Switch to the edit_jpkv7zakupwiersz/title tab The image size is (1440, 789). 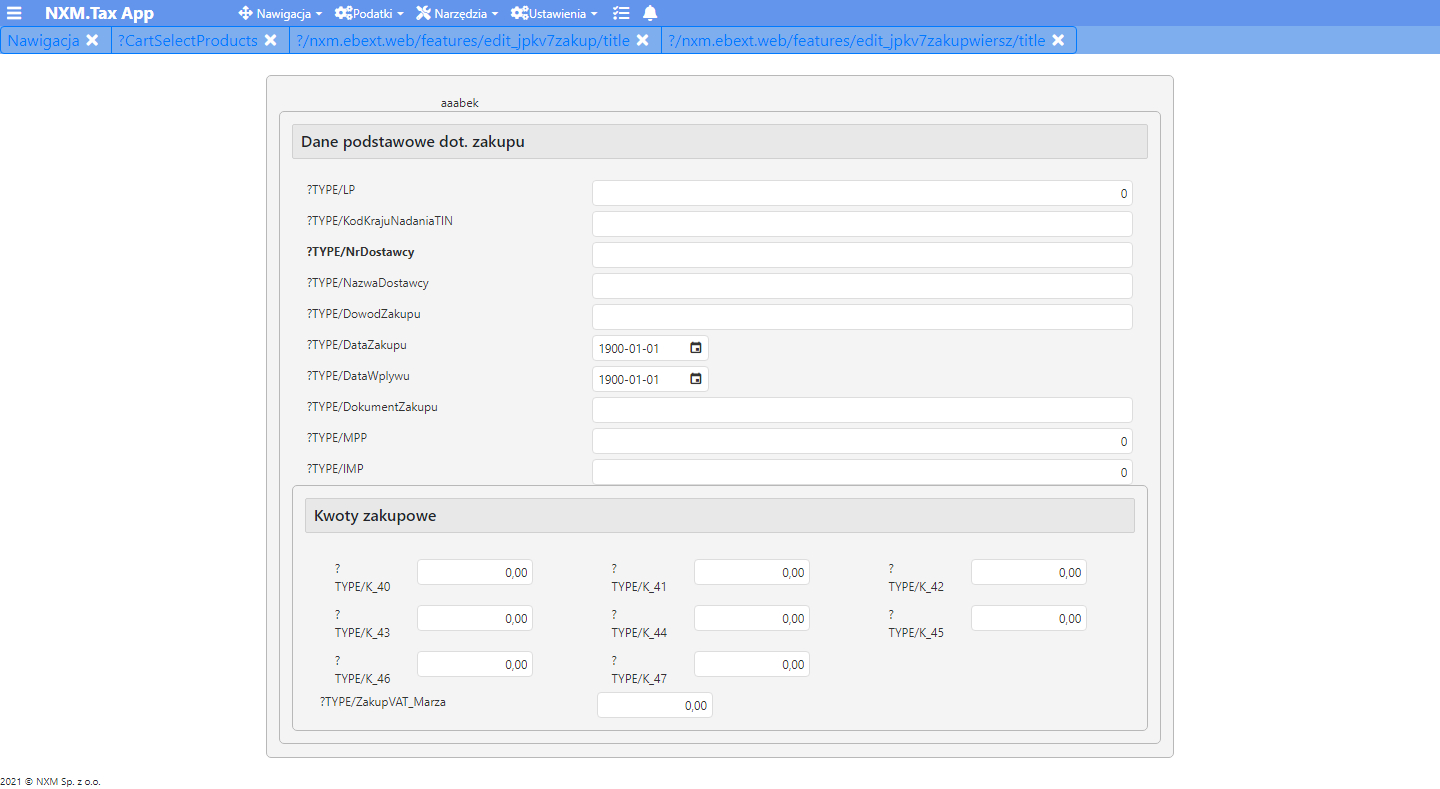point(857,40)
